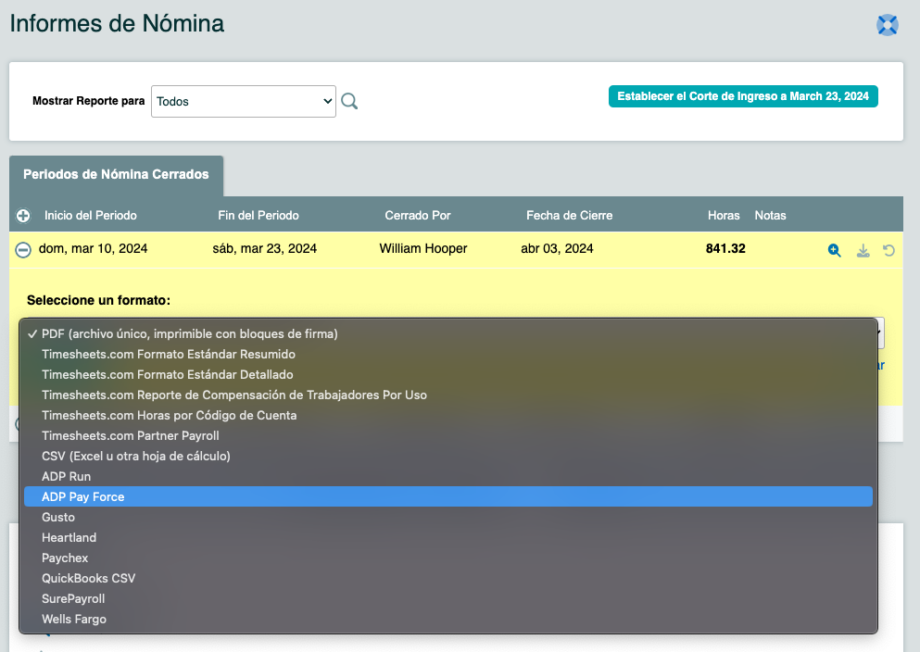Choose Horas por Código de Cuenta
The width and height of the screenshot is (920, 652).
(448, 415)
